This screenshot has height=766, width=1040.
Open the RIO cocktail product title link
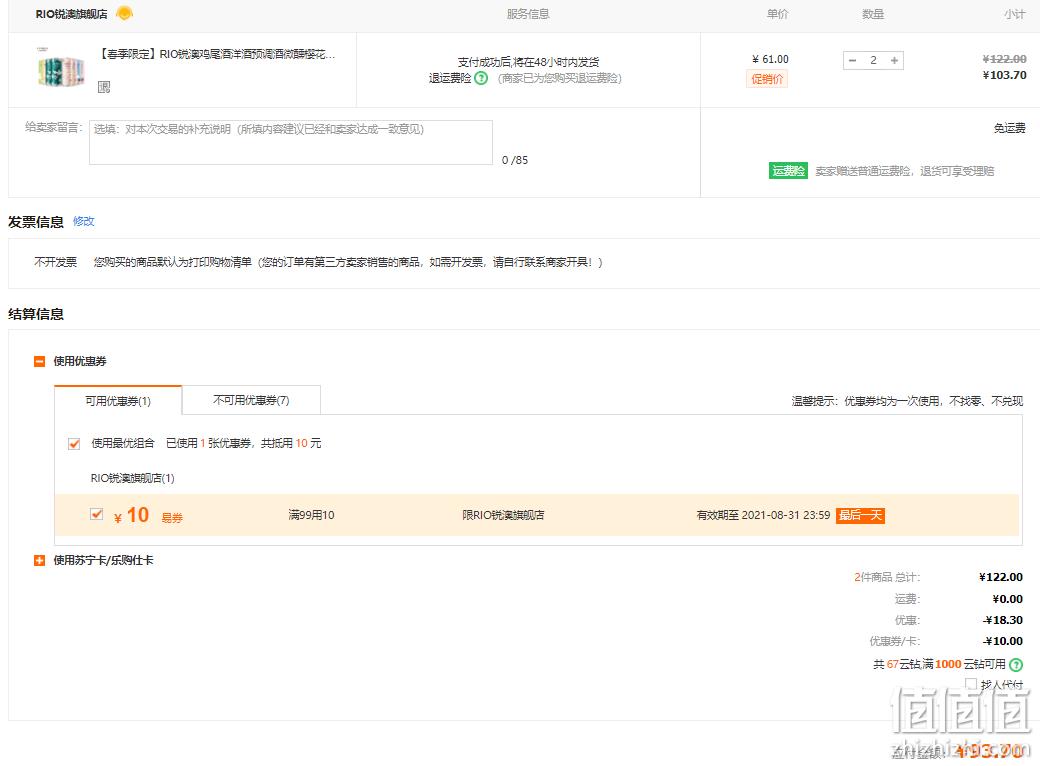(217, 54)
